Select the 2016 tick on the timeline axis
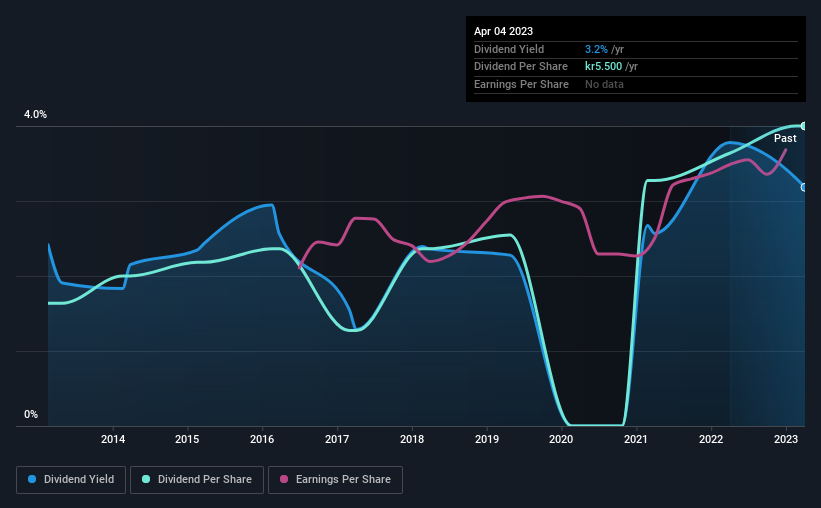 262,439
